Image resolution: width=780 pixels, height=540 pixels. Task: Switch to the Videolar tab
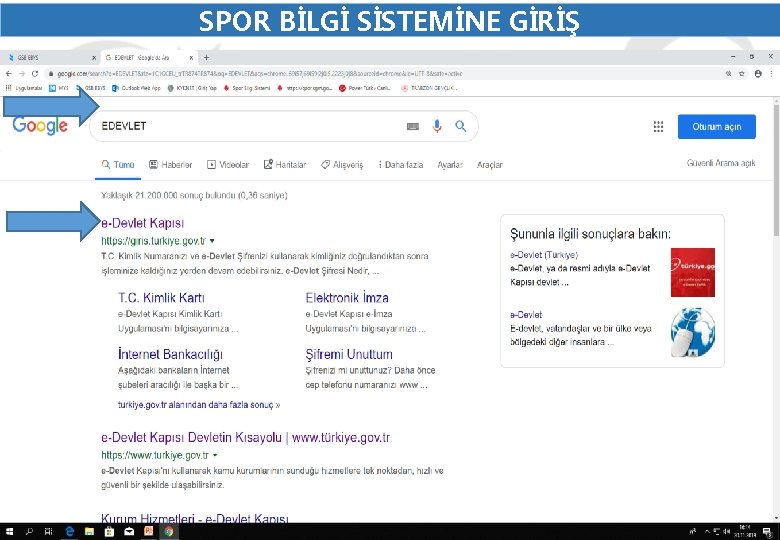coord(228,165)
